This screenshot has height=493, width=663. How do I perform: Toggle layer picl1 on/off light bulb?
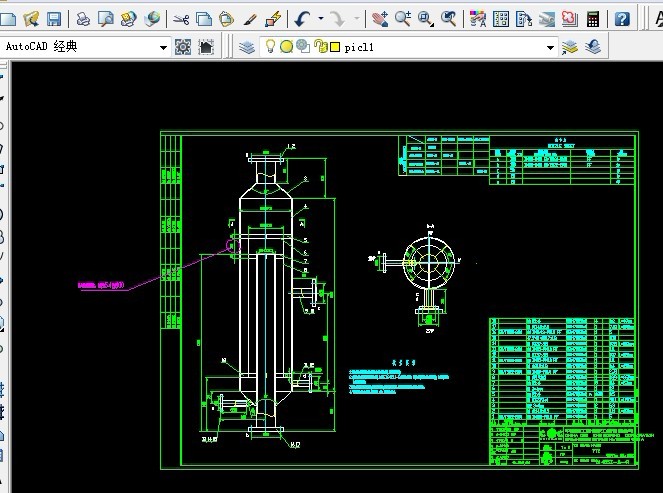pyautogui.click(x=270, y=46)
